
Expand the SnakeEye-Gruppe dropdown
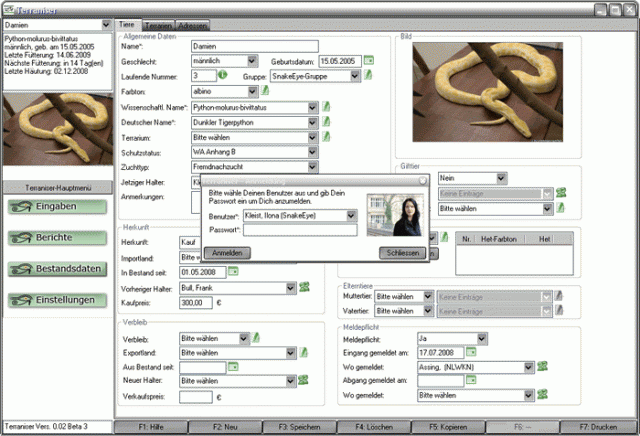(x=355, y=76)
